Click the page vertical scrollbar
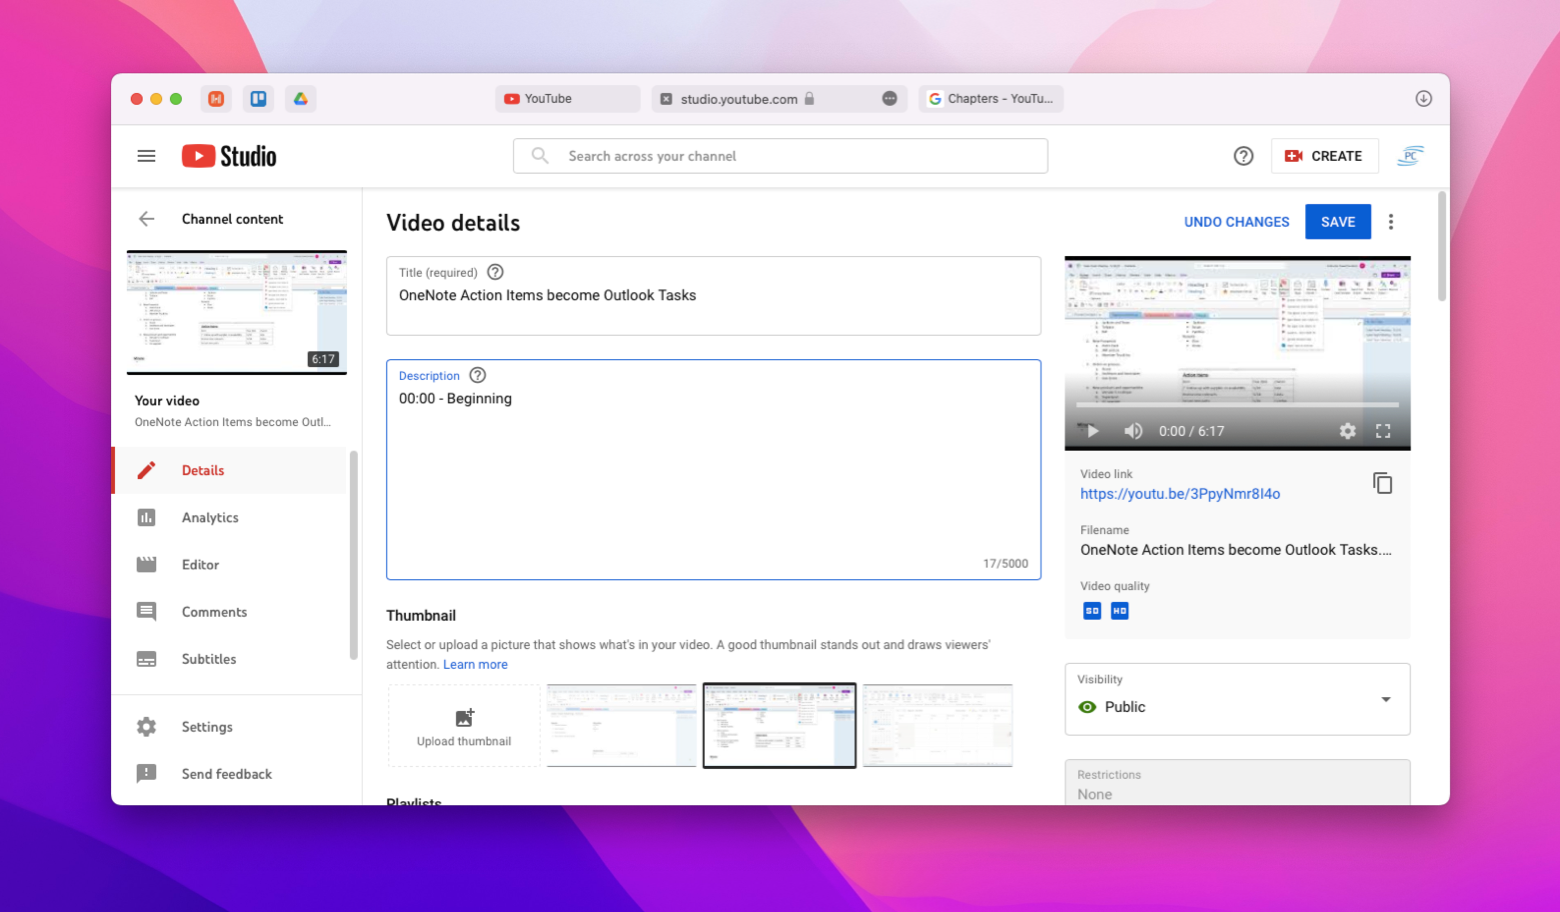 [x=1441, y=246]
